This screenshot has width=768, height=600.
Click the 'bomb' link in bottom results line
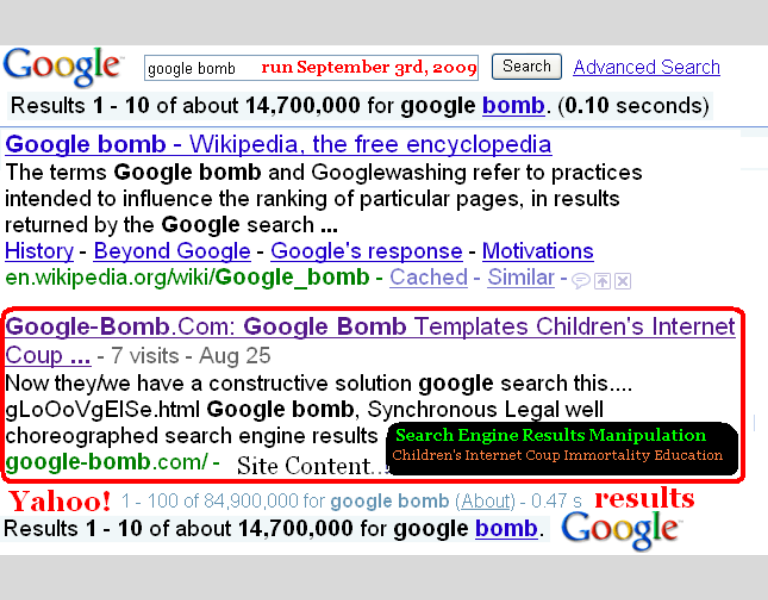click(506, 528)
